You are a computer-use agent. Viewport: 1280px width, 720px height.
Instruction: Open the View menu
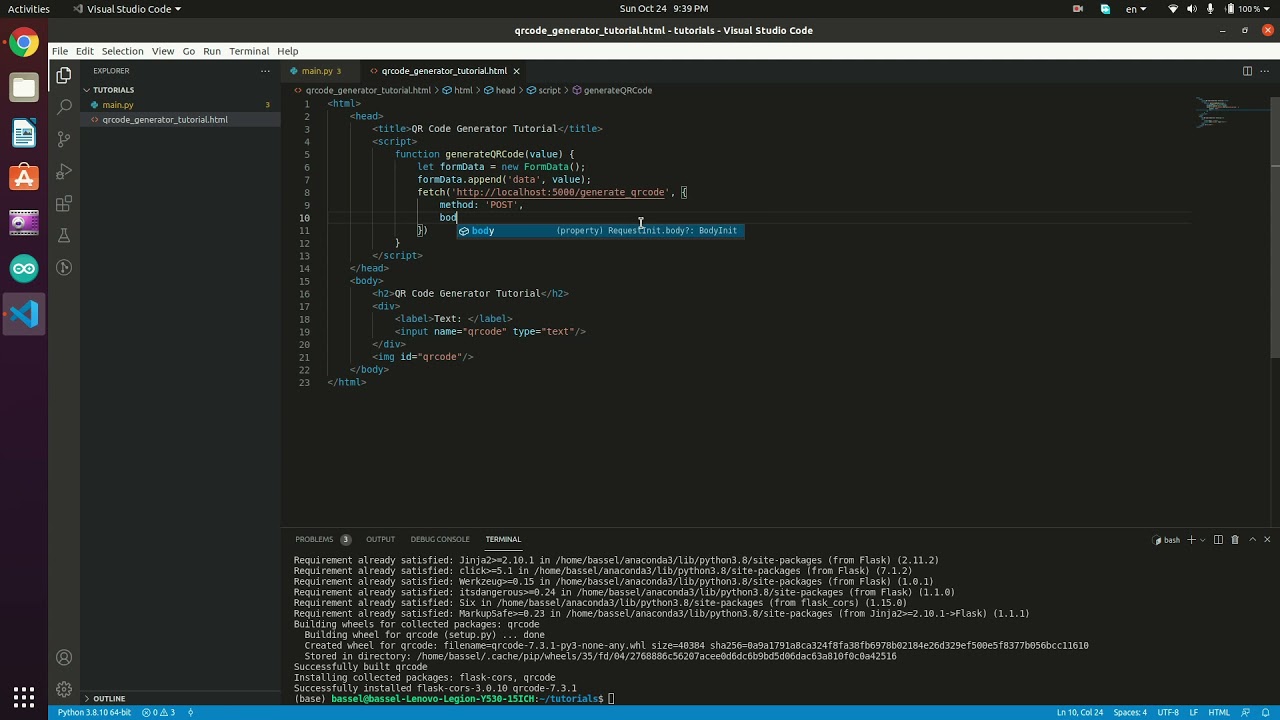[163, 51]
